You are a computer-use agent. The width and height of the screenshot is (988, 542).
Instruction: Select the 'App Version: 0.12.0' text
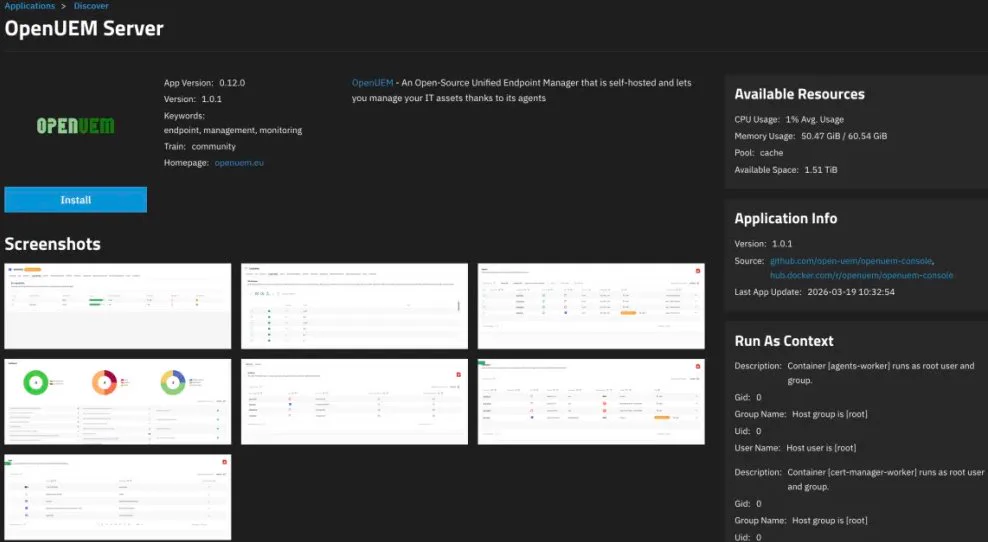pyautogui.click(x=204, y=83)
